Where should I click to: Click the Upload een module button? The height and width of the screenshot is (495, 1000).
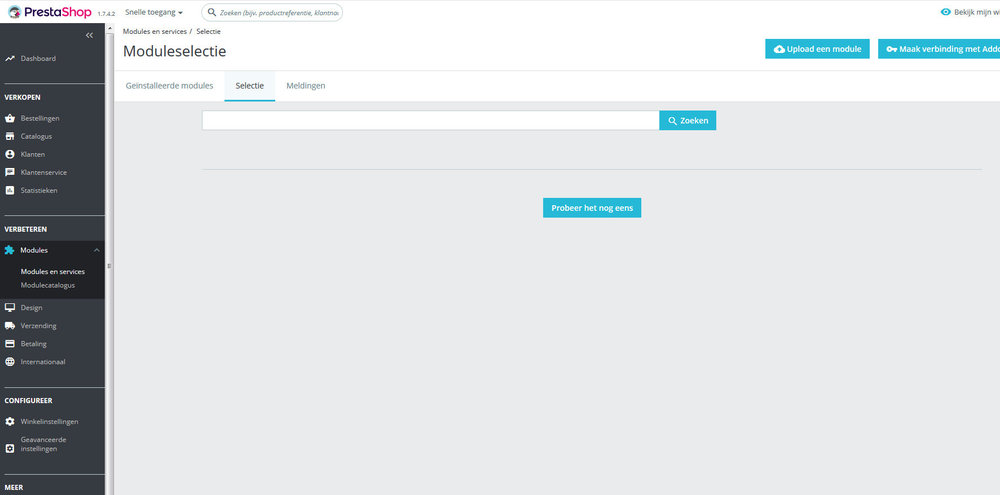[817, 49]
